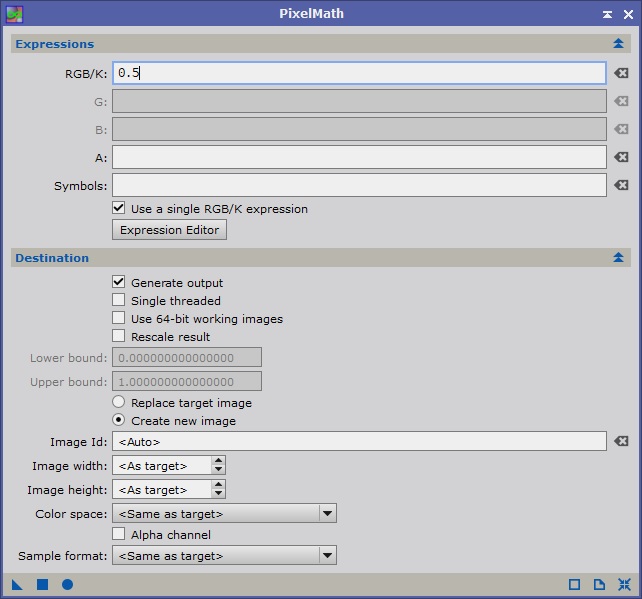Click PixelMath app icon in title bar
Viewport: 642px width, 599px height.
point(14,14)
